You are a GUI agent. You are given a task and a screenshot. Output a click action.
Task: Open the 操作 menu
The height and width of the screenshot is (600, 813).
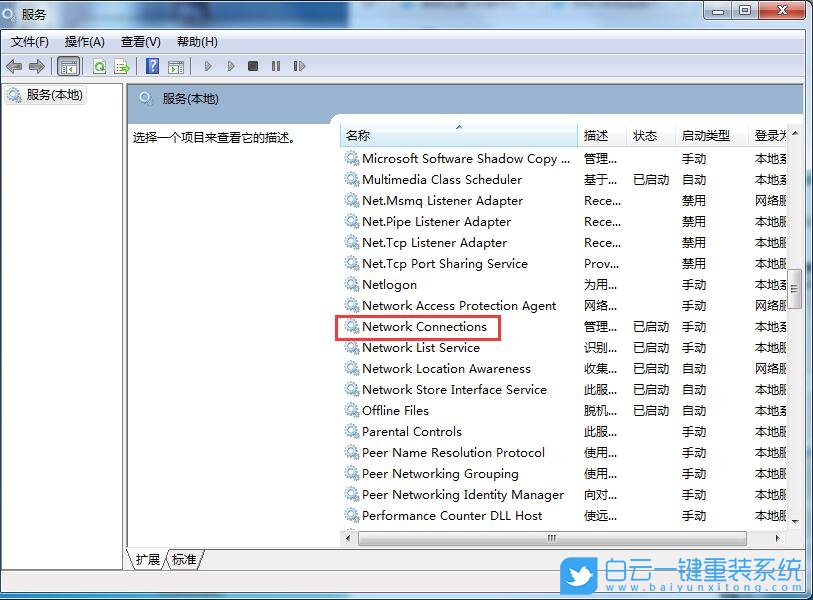tap(83, 42)
